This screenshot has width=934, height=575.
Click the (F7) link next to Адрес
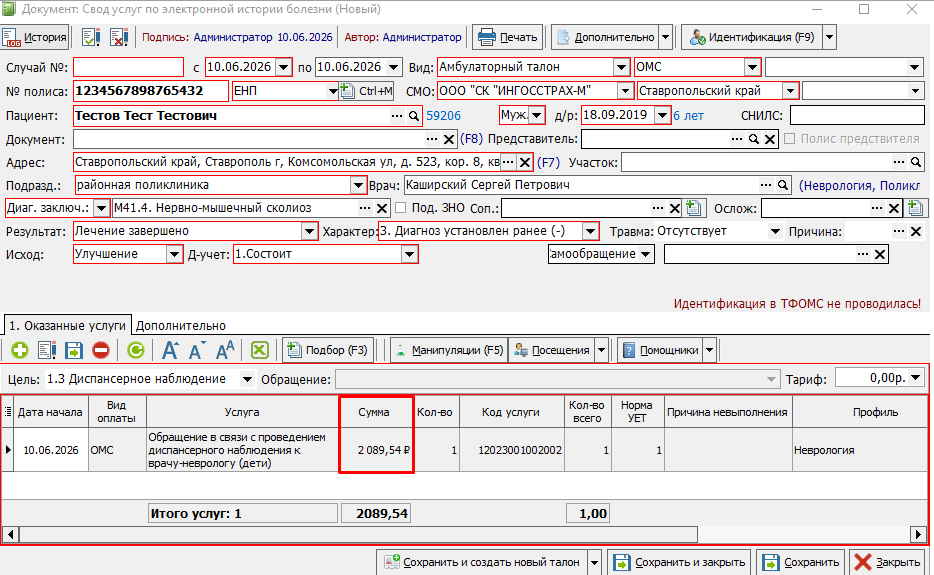tap(549, 162)
